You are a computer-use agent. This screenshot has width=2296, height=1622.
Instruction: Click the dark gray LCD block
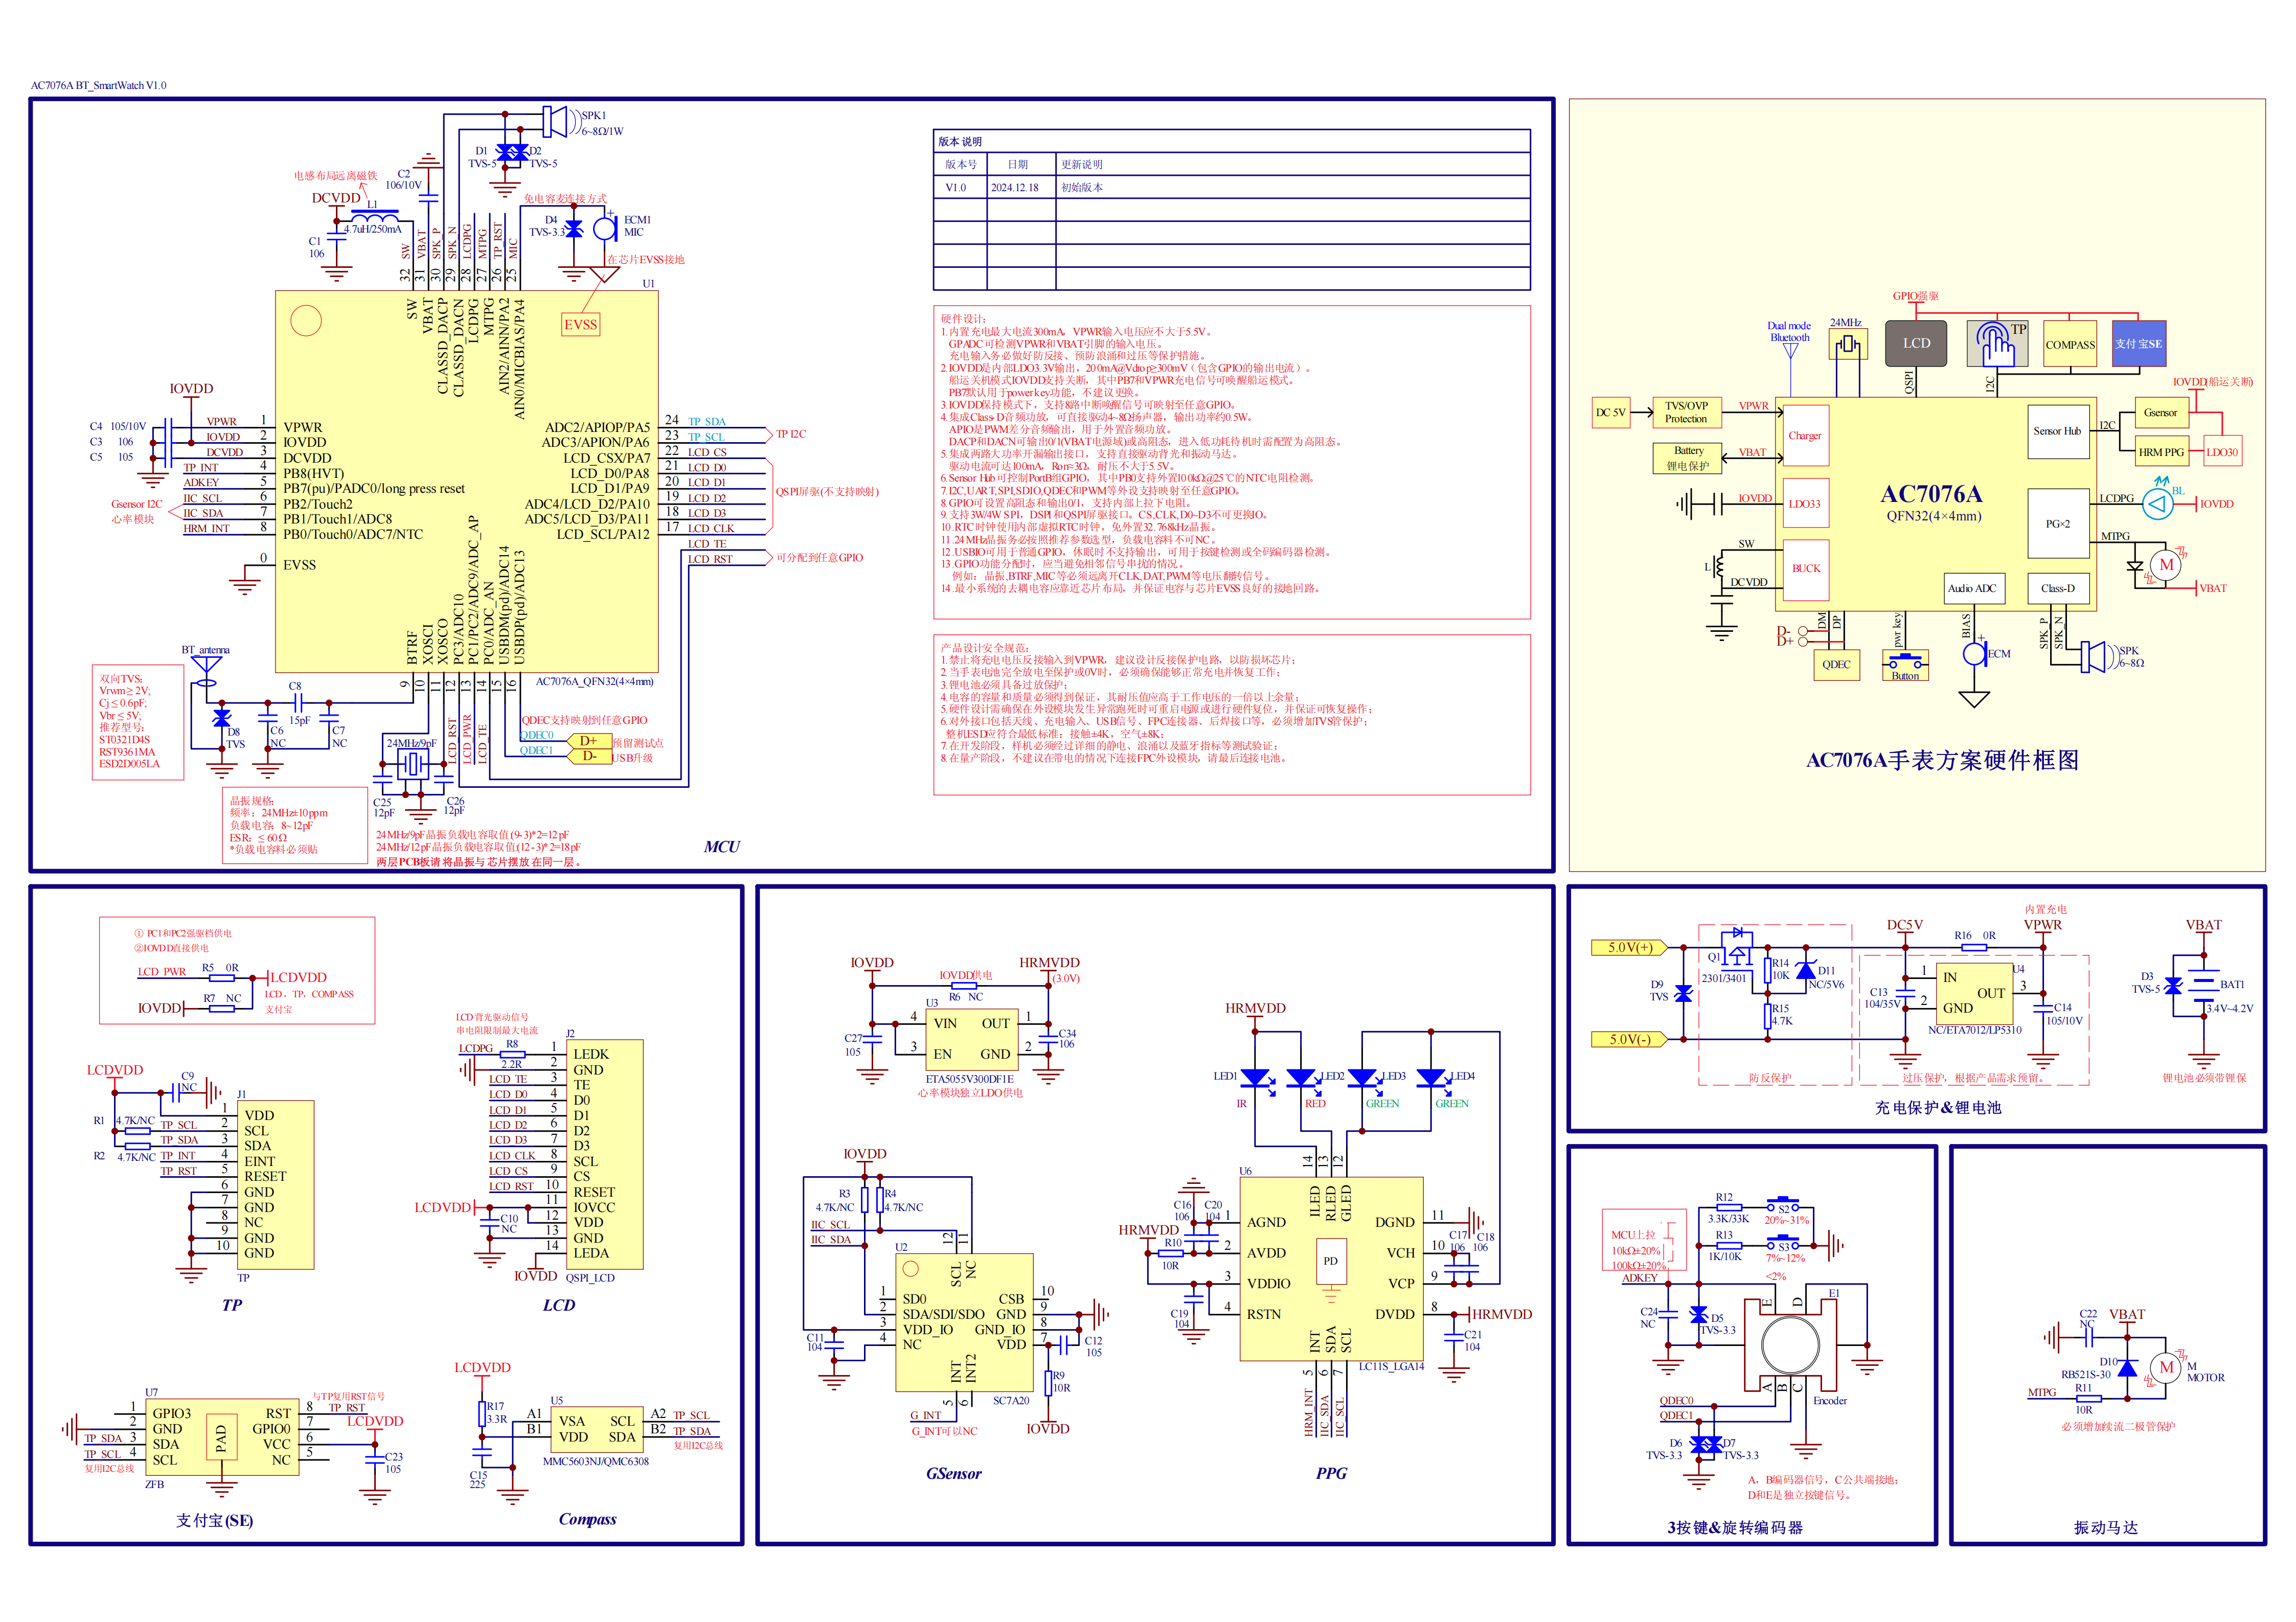point(1915,343)
